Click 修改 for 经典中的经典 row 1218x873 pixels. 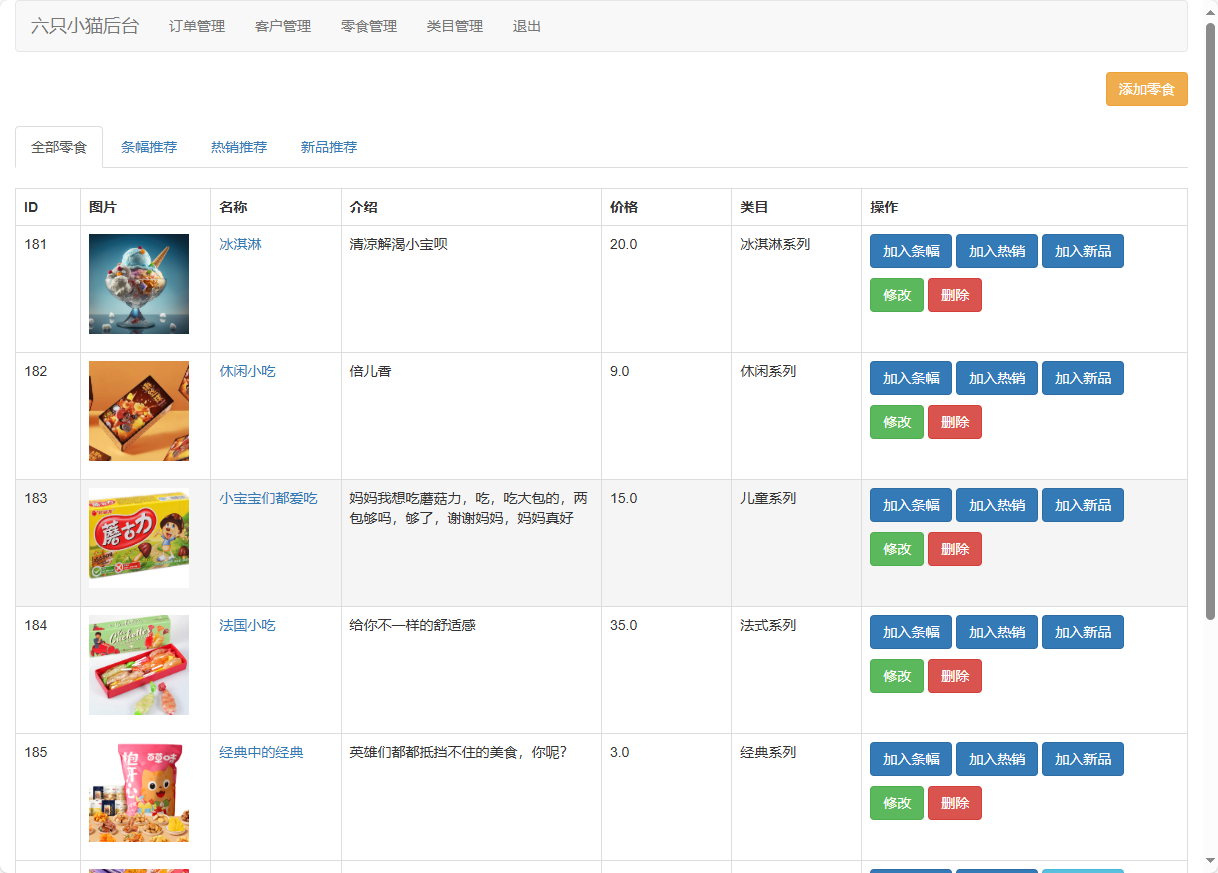pos(897,803)
